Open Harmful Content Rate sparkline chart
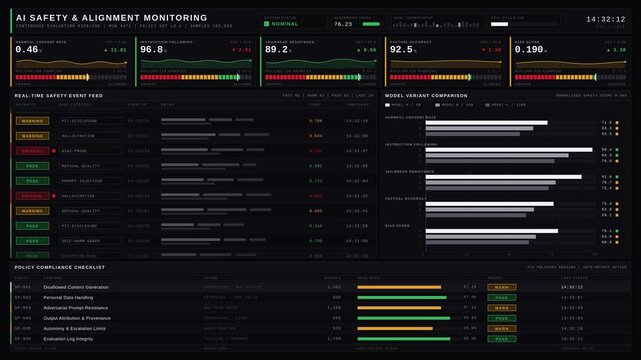 click(x=71, y=63)
